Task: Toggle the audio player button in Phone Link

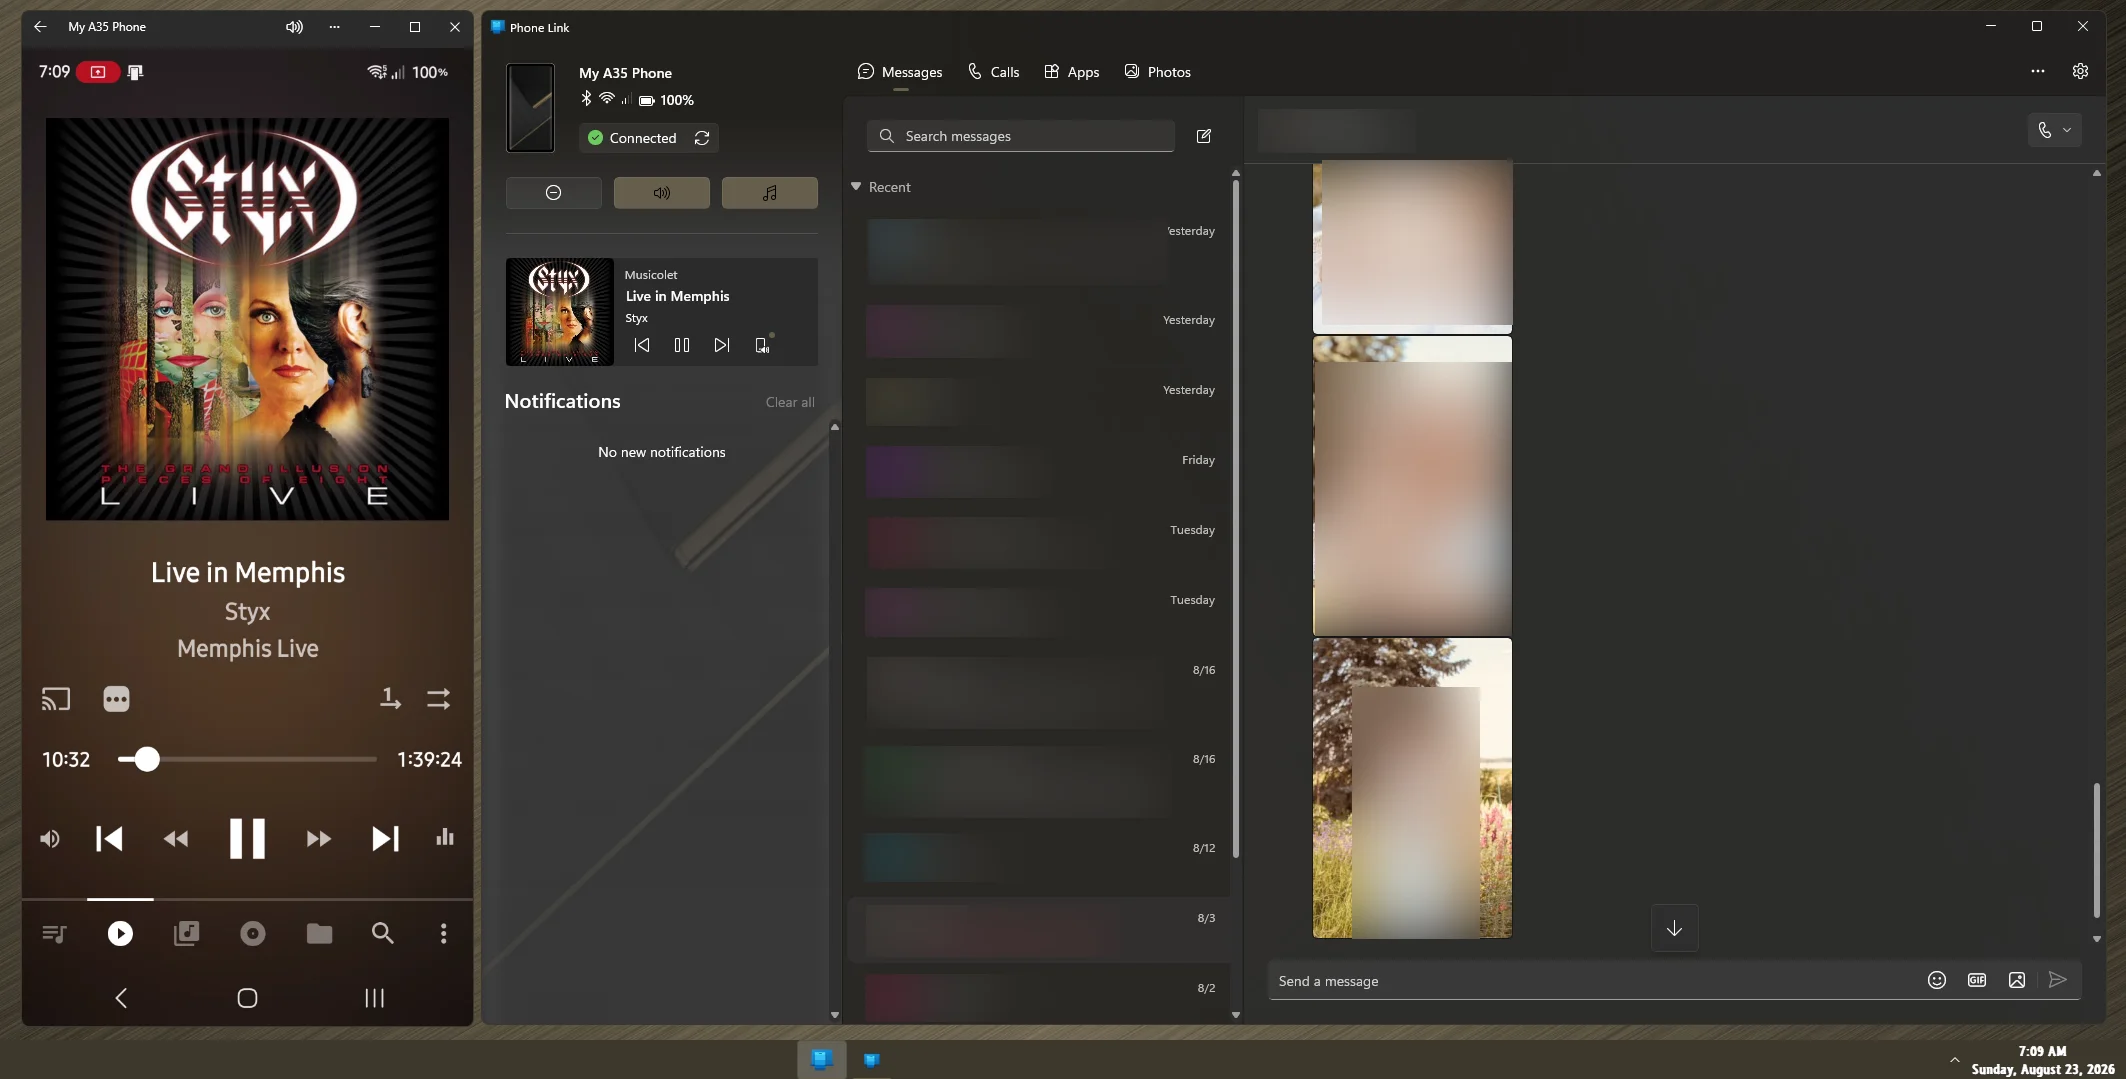Action: coord(770,193)
